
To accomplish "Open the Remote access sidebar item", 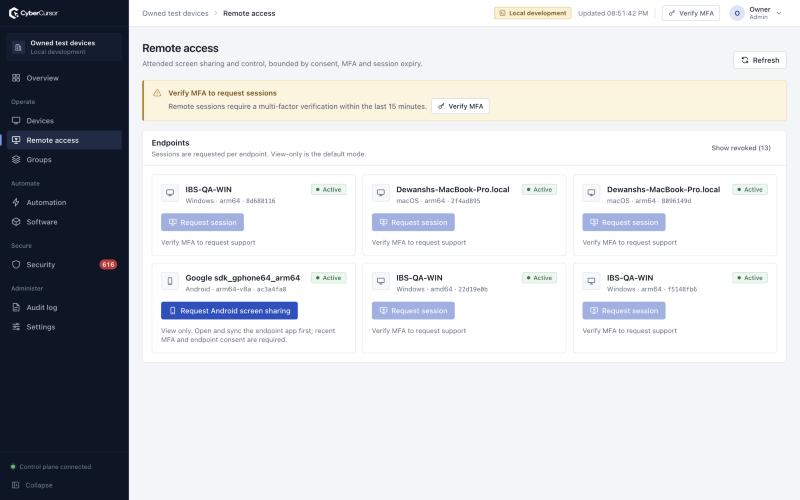I will click(x=64, y=140).
